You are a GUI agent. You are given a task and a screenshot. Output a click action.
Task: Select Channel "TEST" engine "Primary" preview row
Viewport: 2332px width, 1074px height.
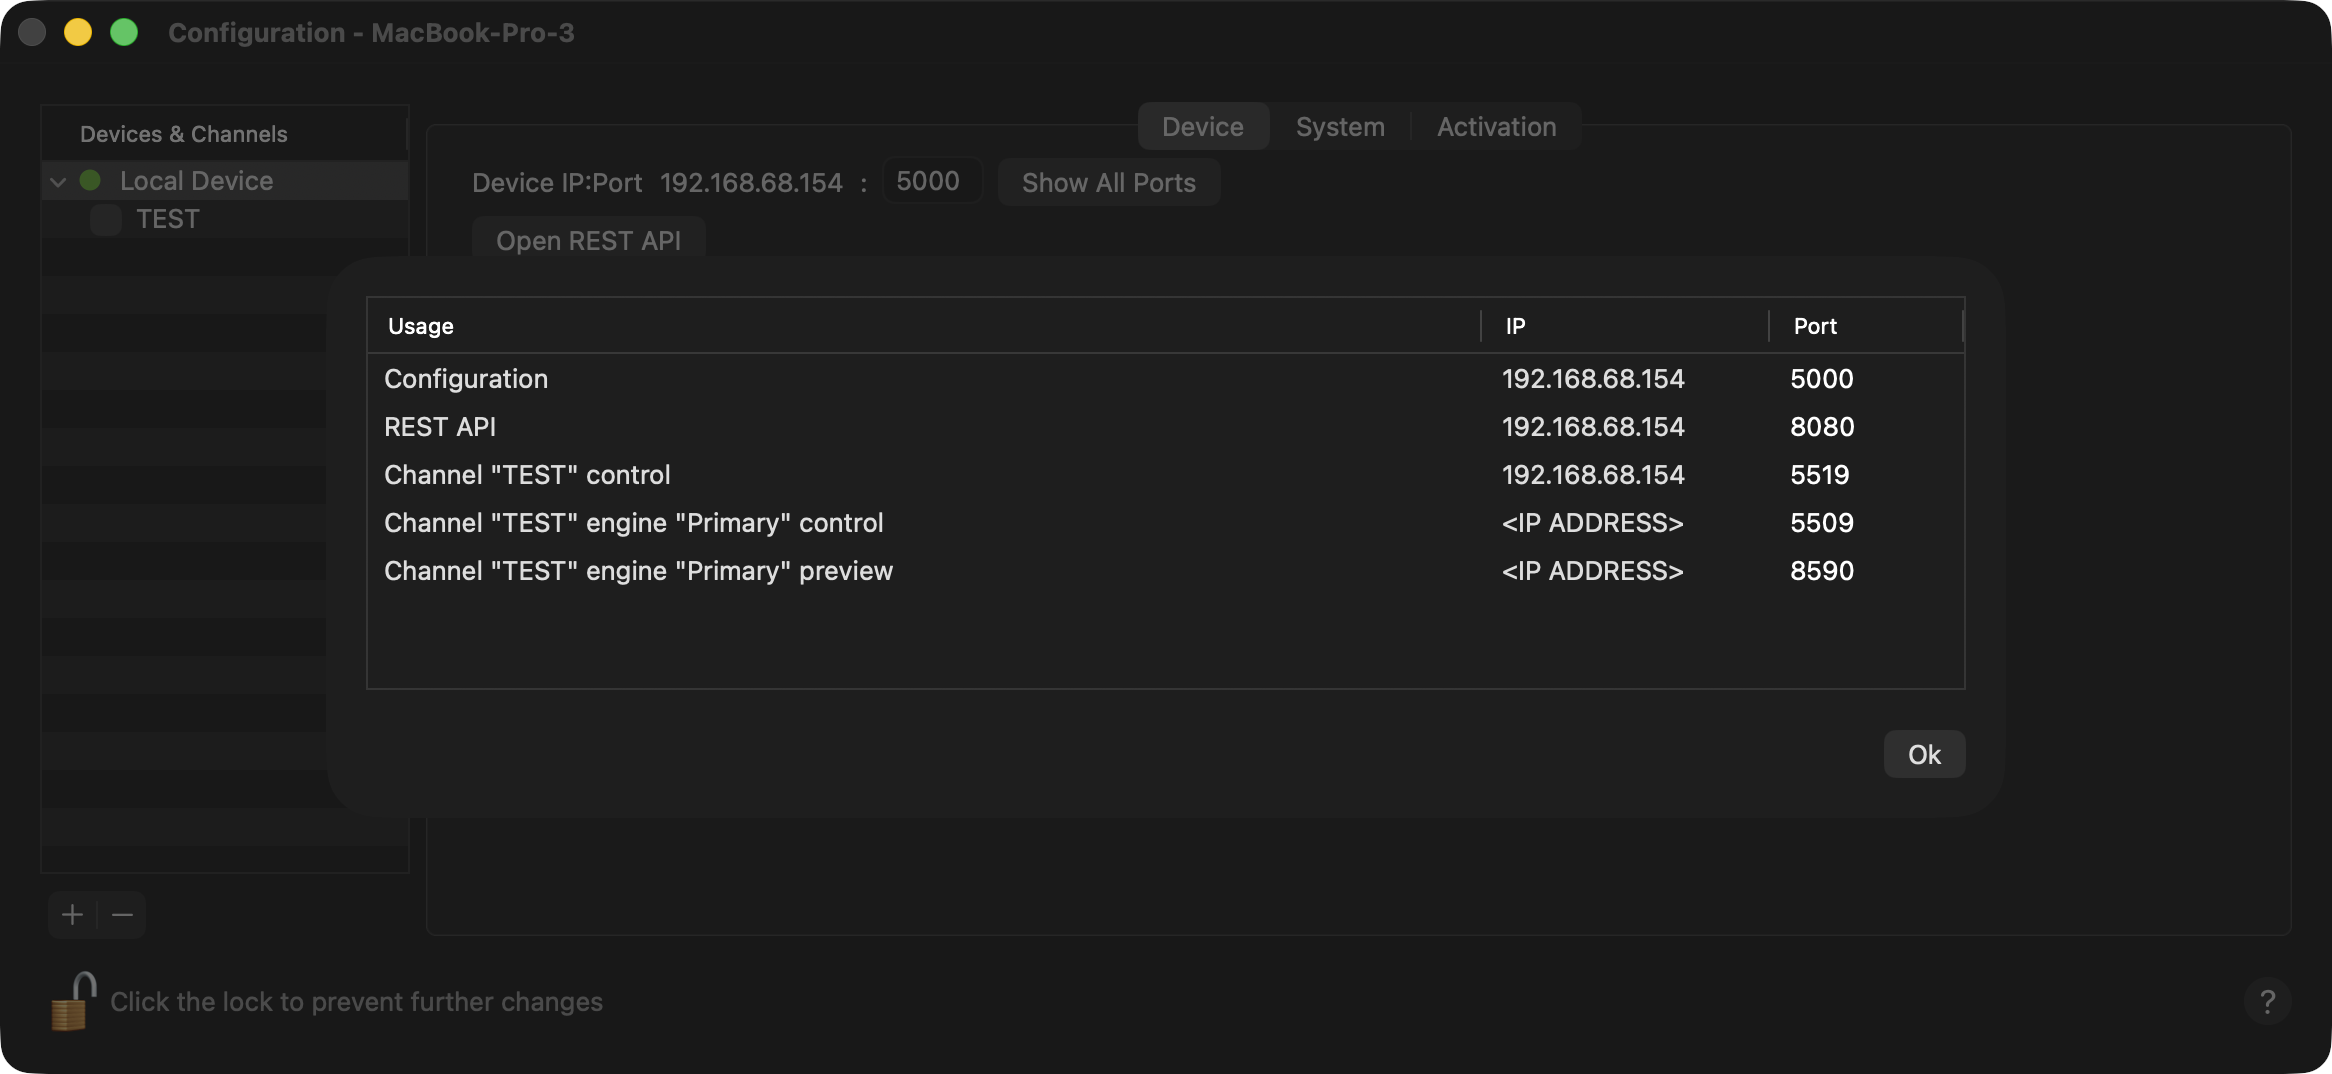pyautogui.click(x=1166, y=571)
